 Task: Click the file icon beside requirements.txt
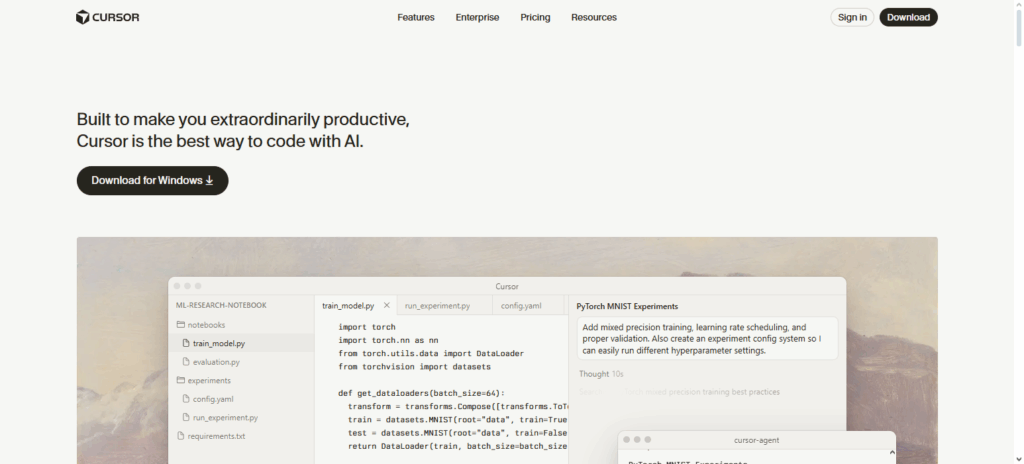tap(180, 436)
